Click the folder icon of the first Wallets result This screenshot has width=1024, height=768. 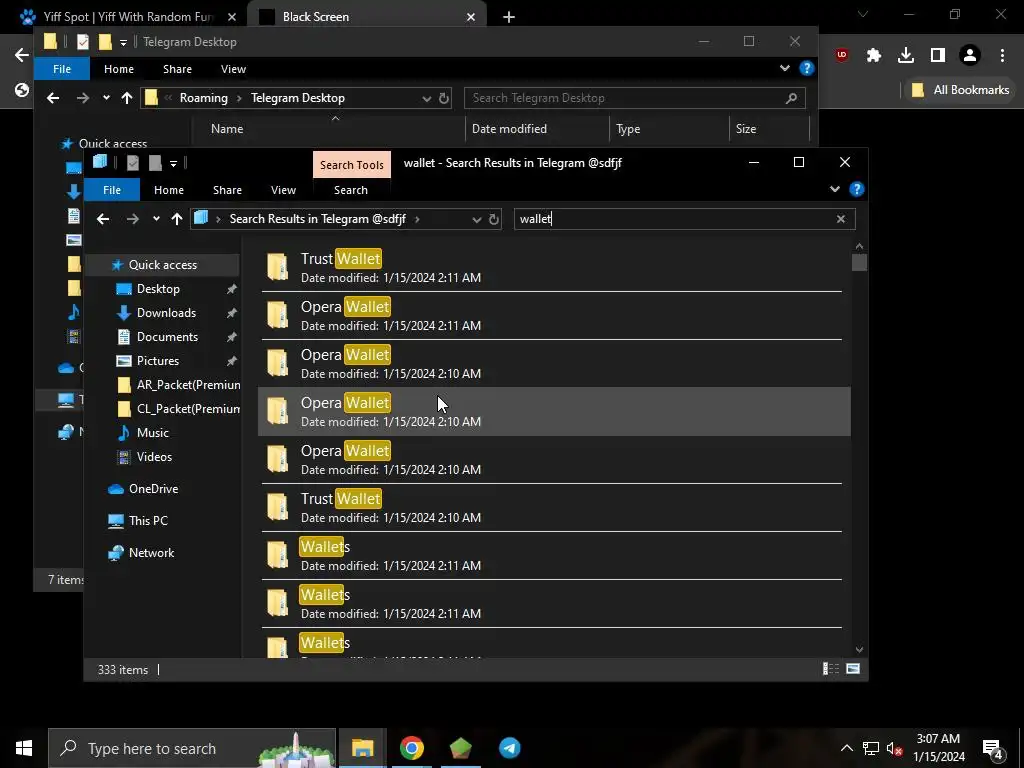278,555
